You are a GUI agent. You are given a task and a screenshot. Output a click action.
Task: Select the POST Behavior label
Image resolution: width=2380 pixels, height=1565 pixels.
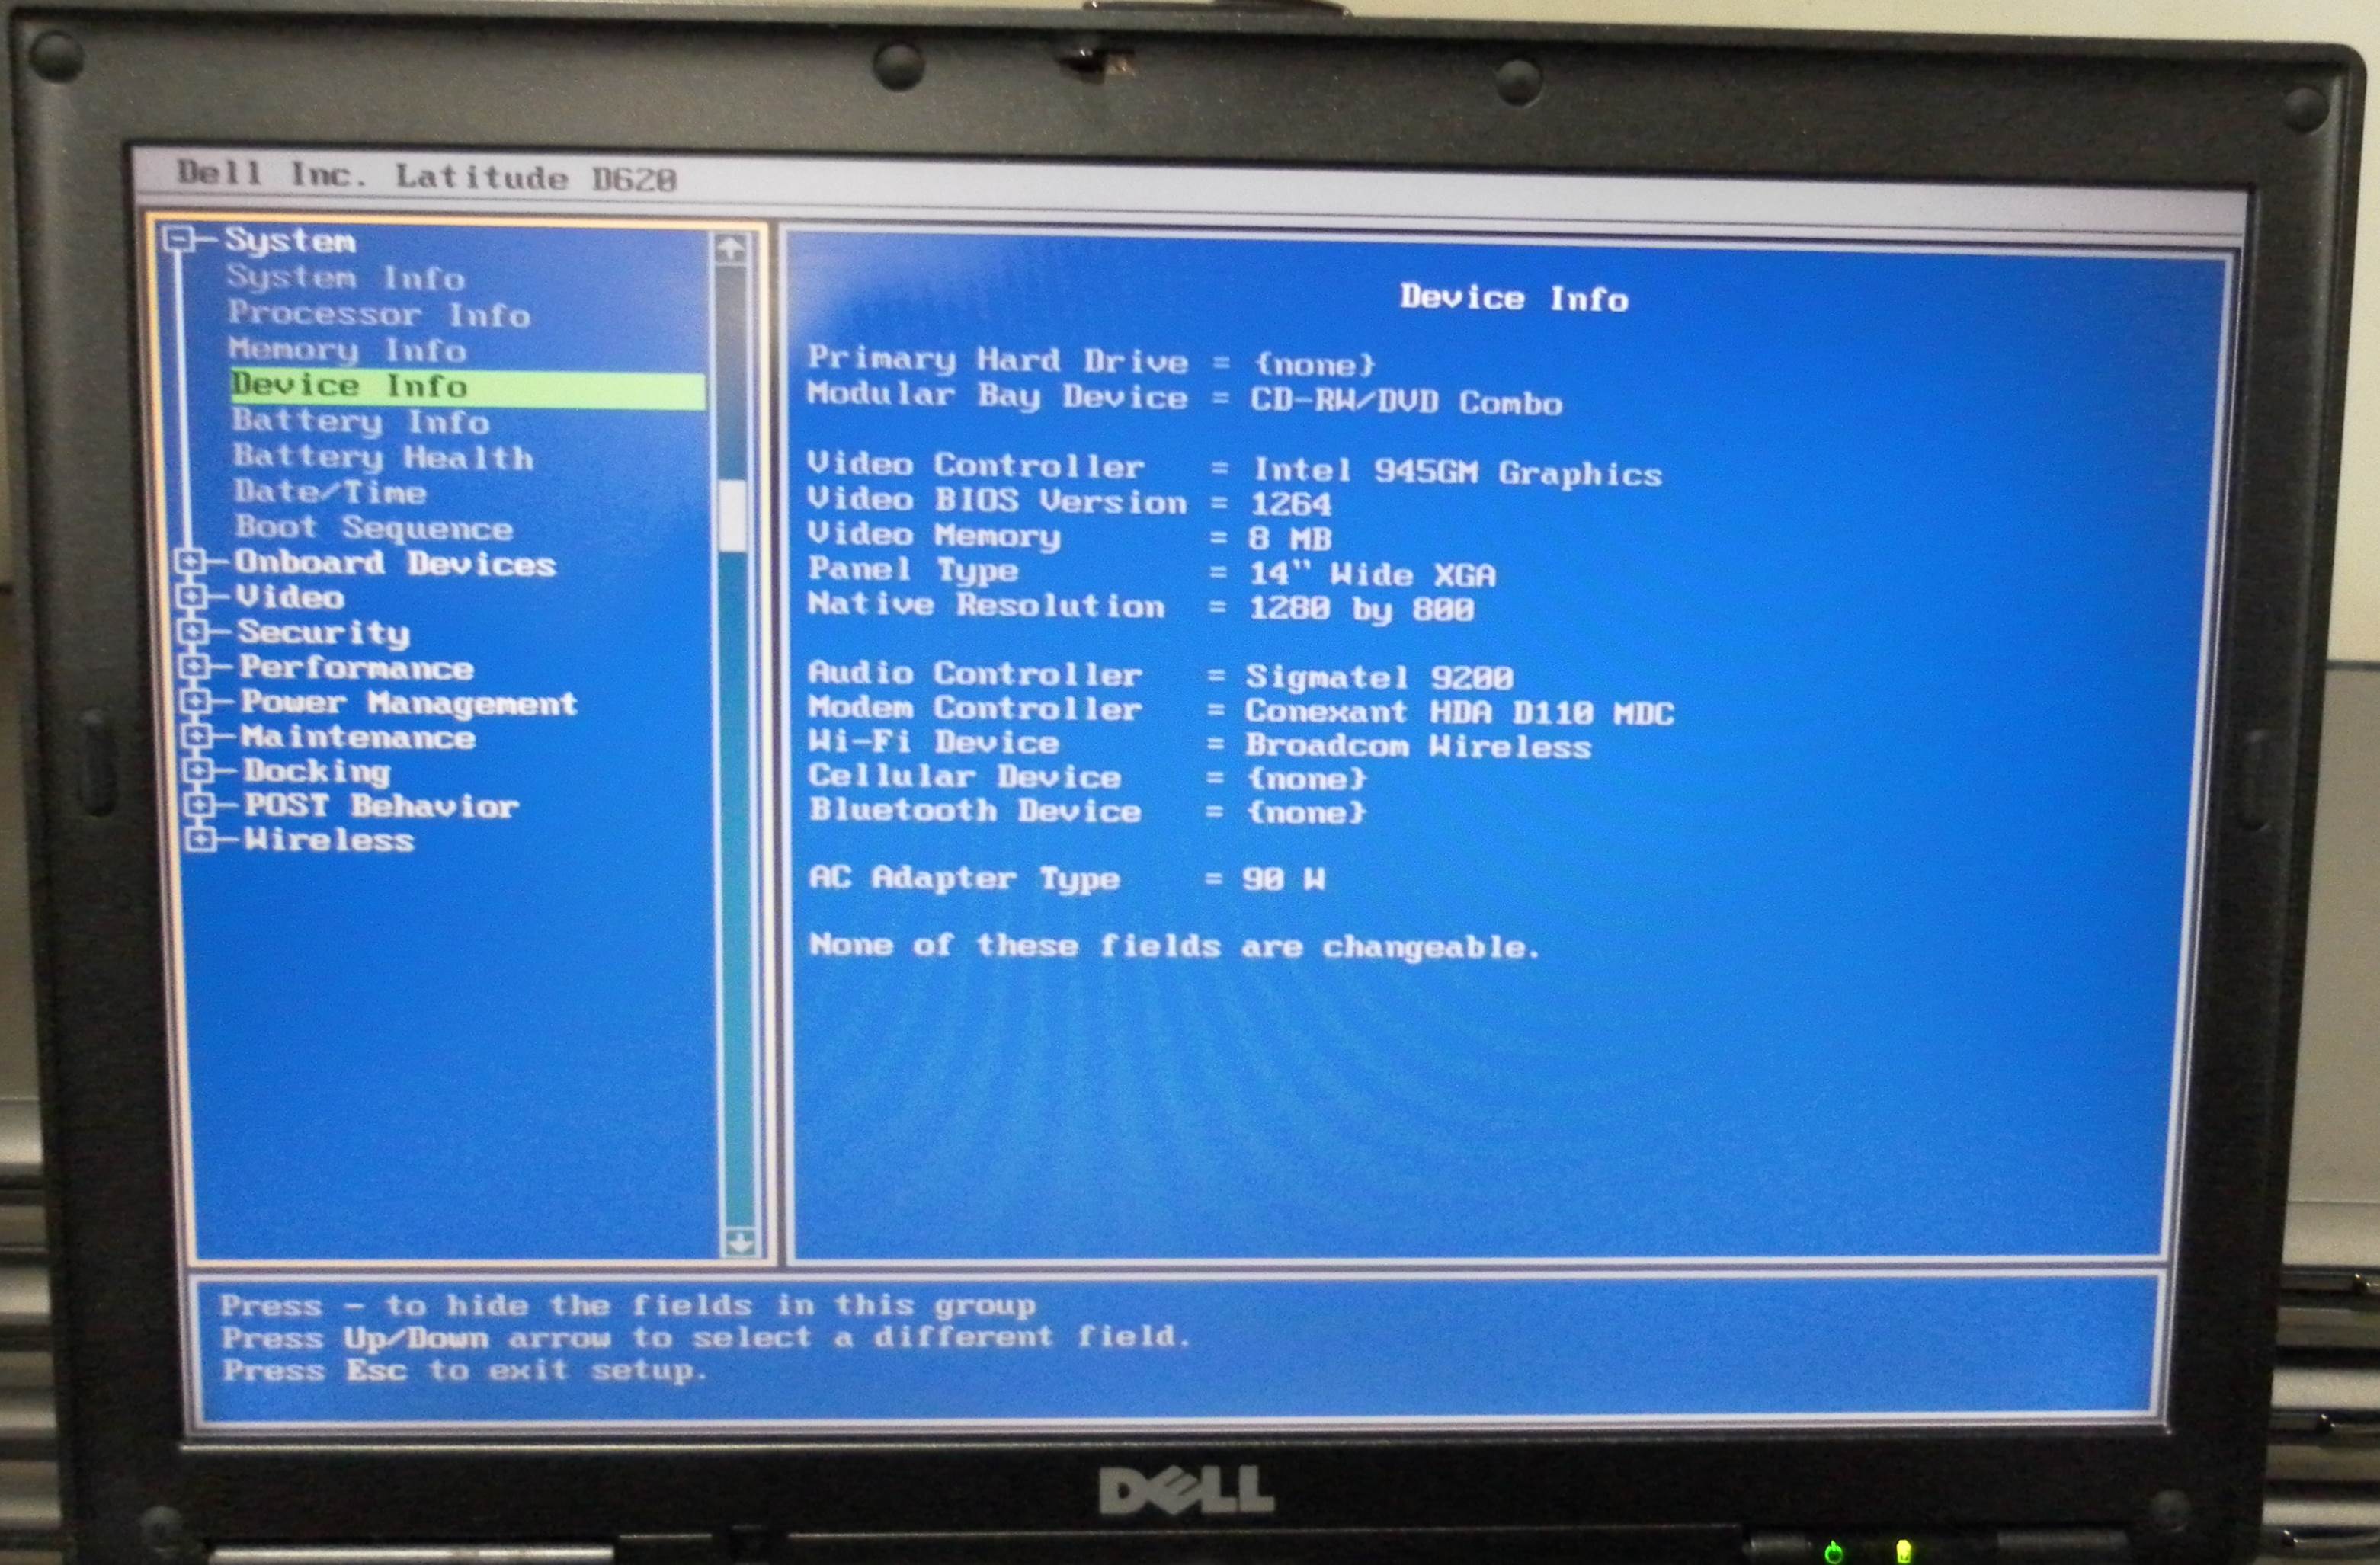point(382,805)
